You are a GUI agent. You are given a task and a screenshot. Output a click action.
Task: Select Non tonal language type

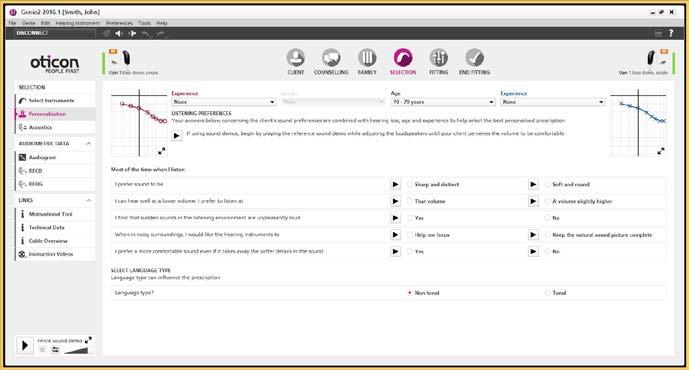(x=410, y=293)
